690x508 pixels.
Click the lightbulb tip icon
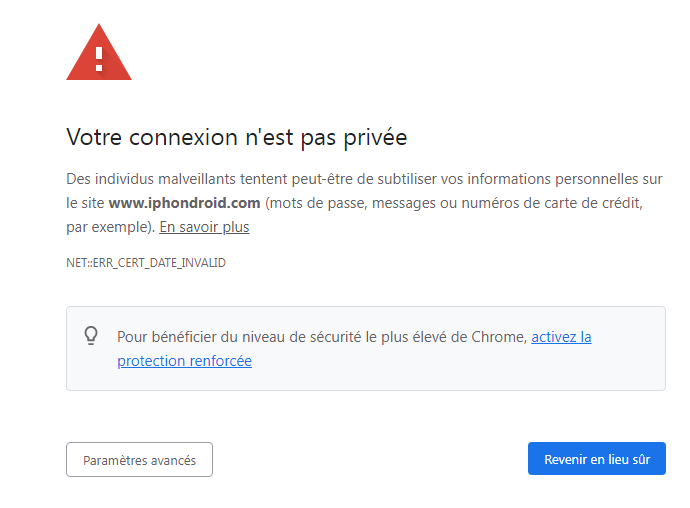(91, 335)
